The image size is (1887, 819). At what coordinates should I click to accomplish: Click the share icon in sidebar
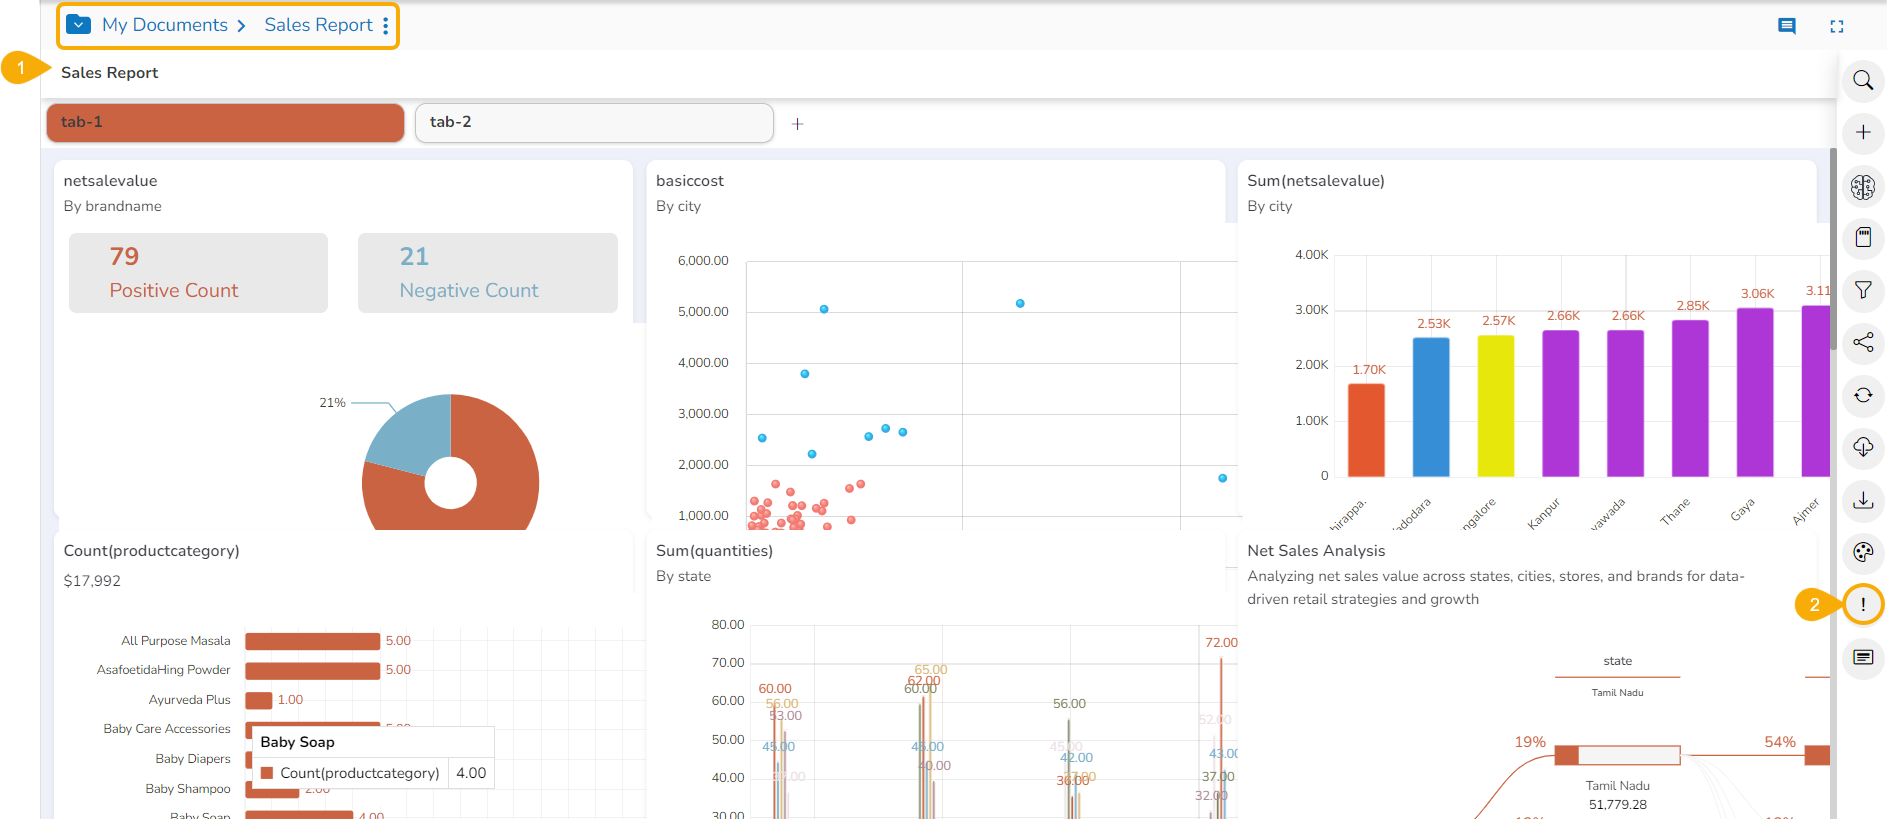coord(1862,342)
